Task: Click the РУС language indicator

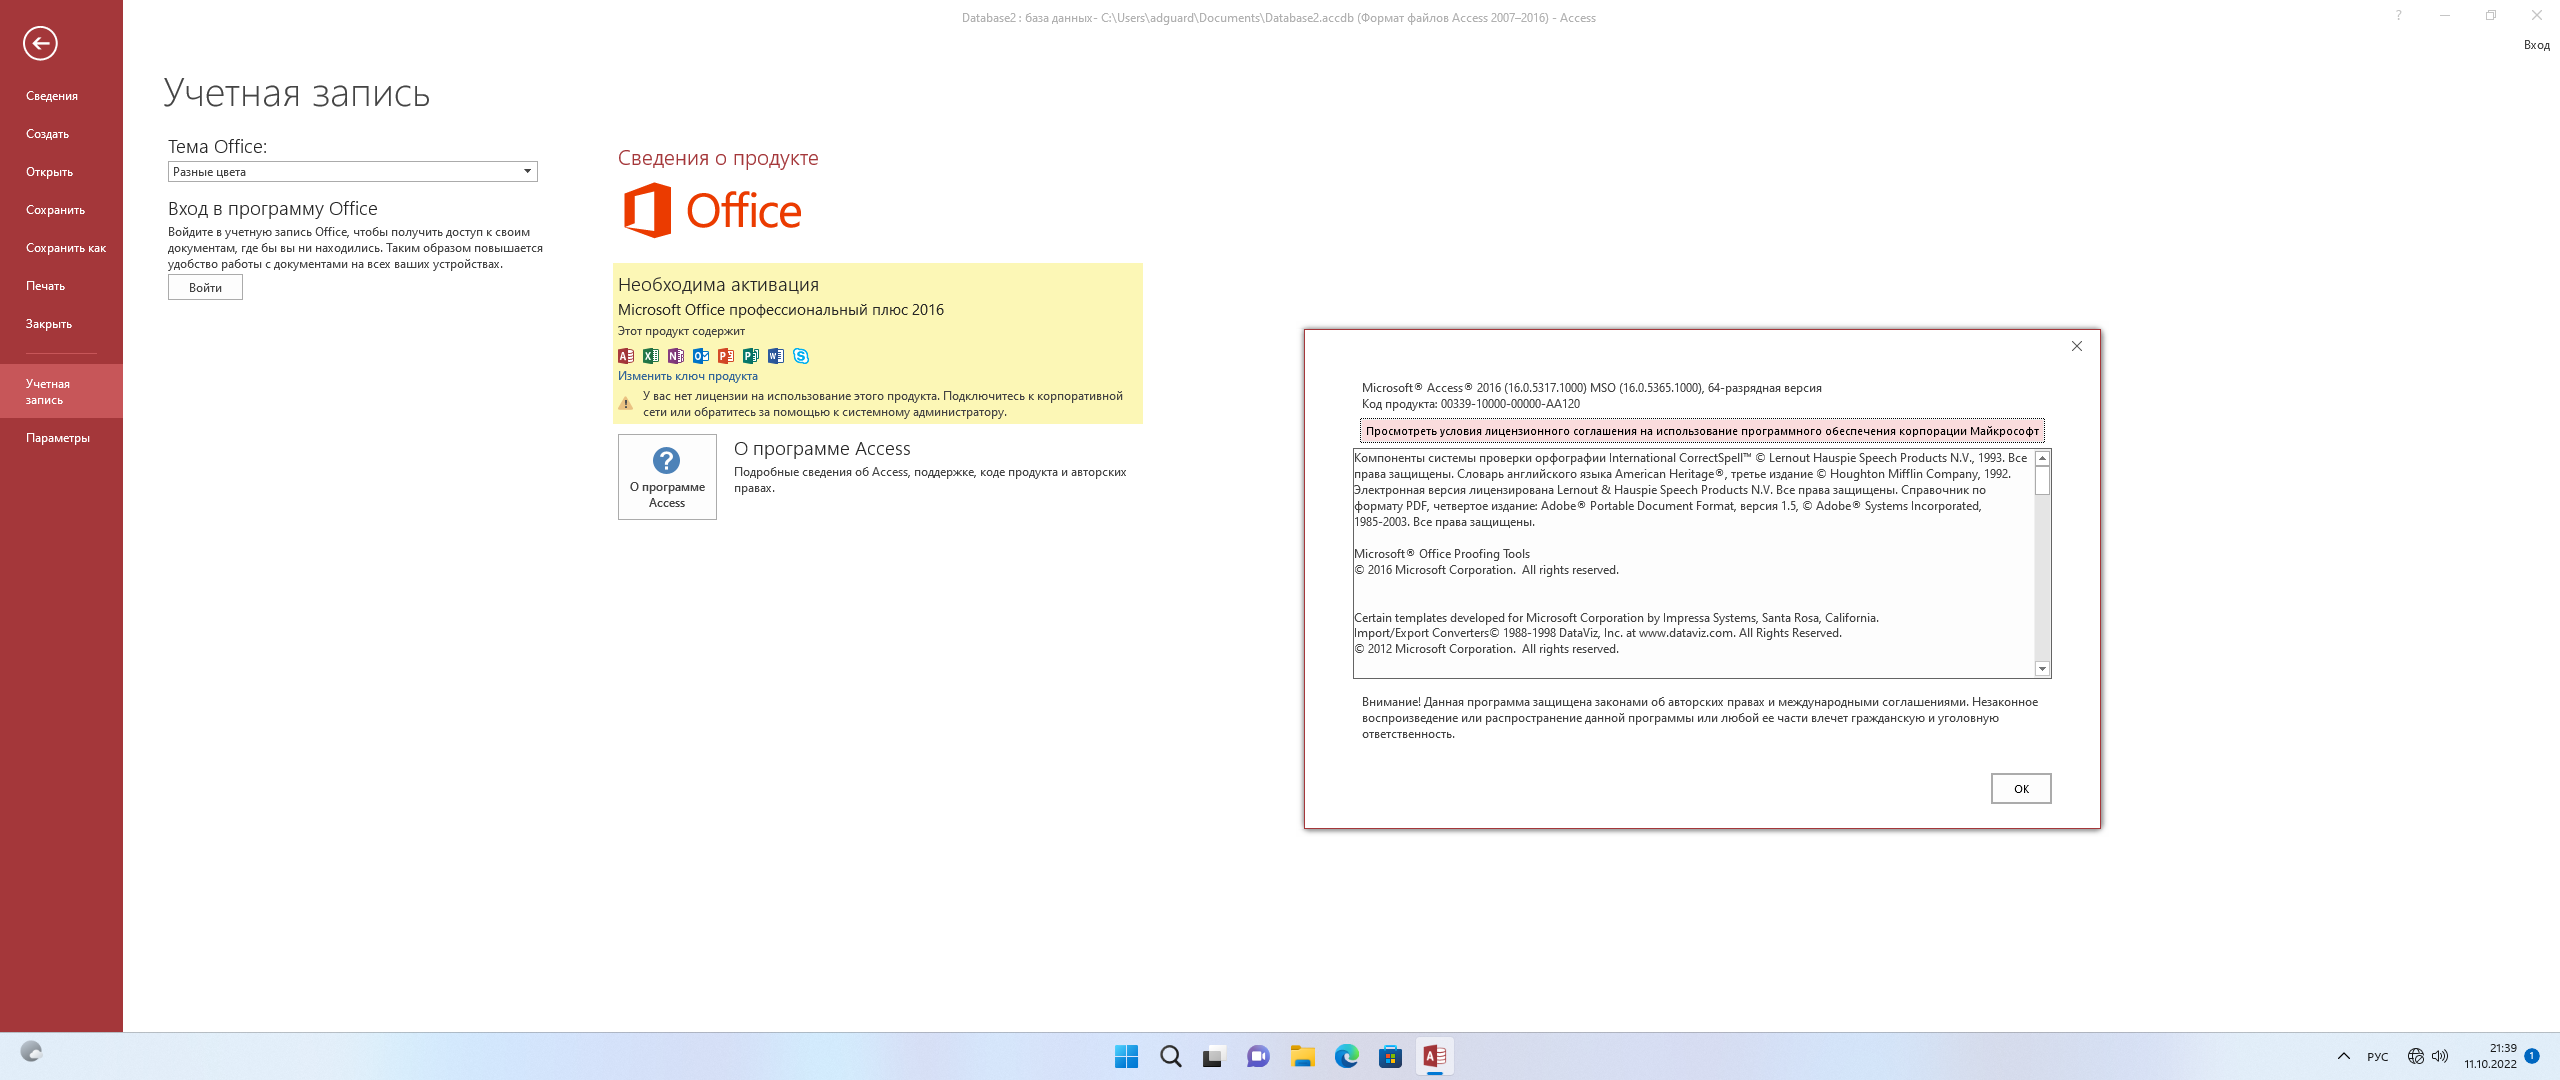Action: [x=2378, y=1057]
